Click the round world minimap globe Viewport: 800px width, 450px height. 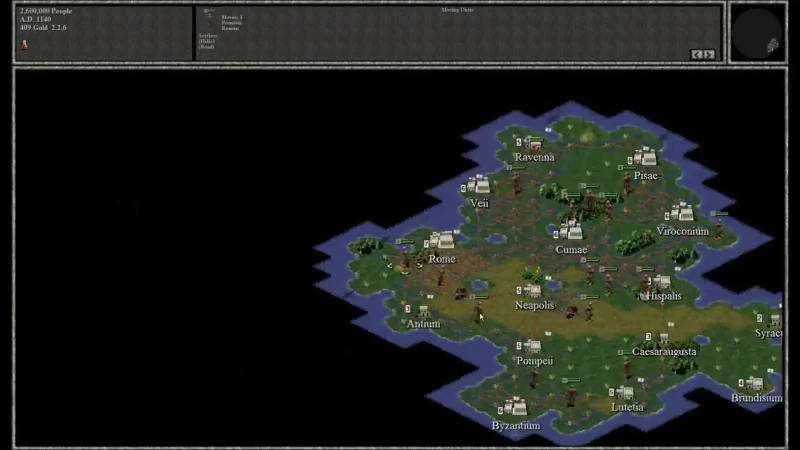click(x=757, y=33)
